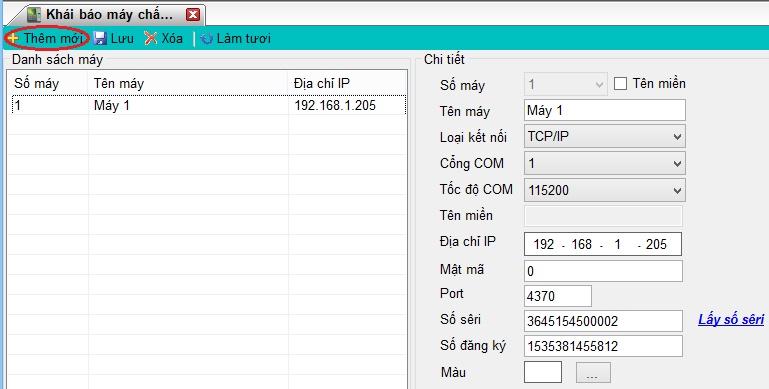
Task: Click the Port field showing 4370
Action: [x=558, y=296]
